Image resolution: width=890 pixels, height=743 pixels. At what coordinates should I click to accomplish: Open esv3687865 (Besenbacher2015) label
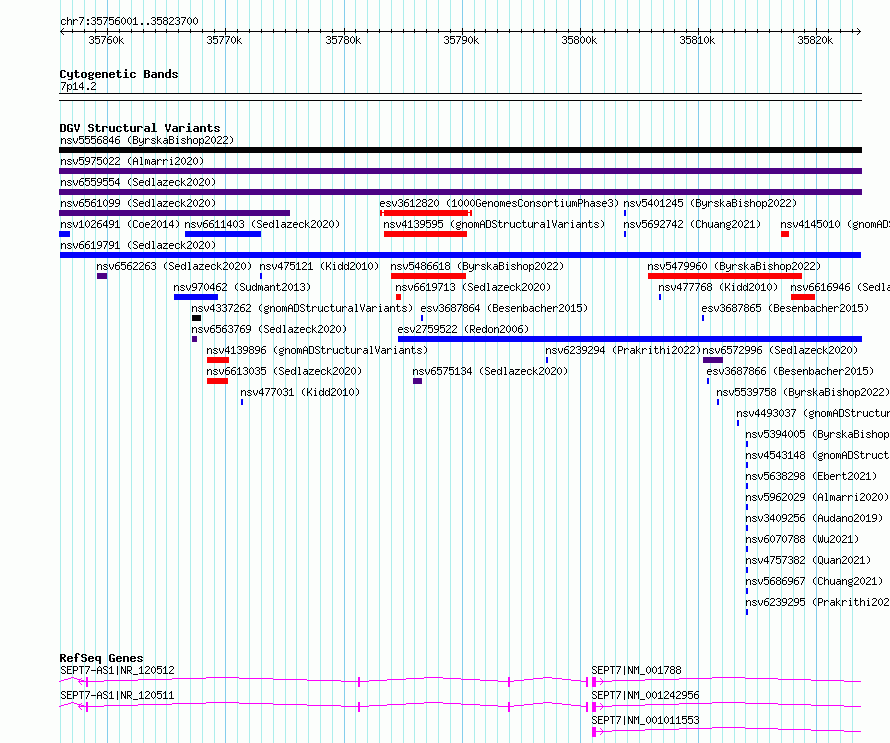(x=785, y=308)
